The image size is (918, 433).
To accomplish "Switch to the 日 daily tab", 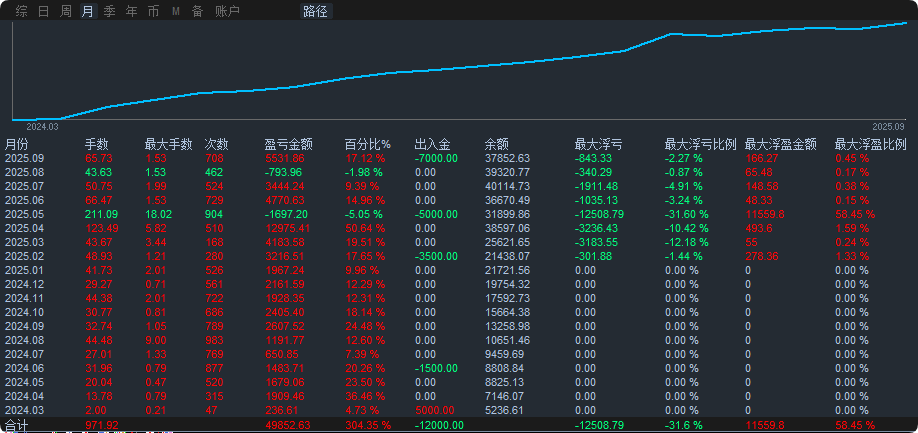I will (x=43, y=11).
